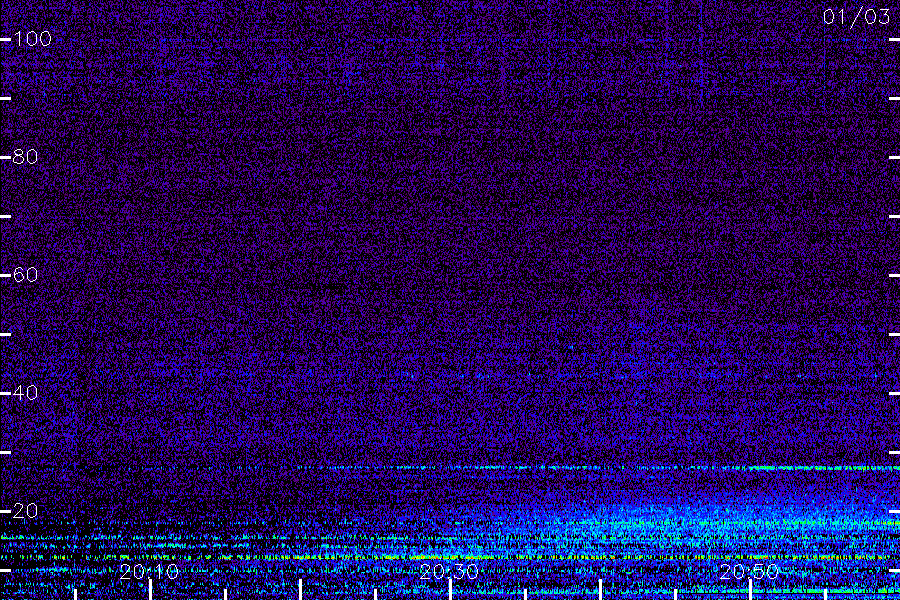
Task: Click the 01/03 date label
Action: coord(856,17)
